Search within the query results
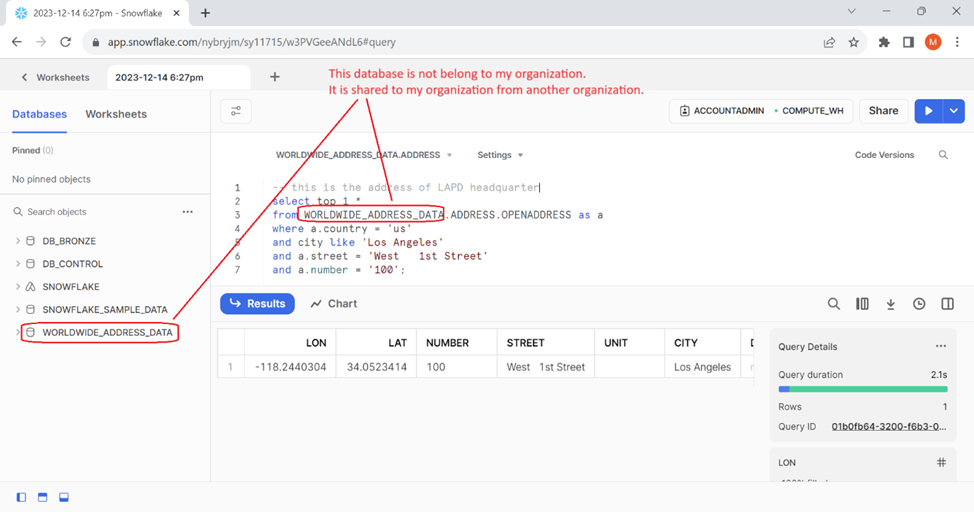Viewport: 974px width, 512px height. coord(833,304)
